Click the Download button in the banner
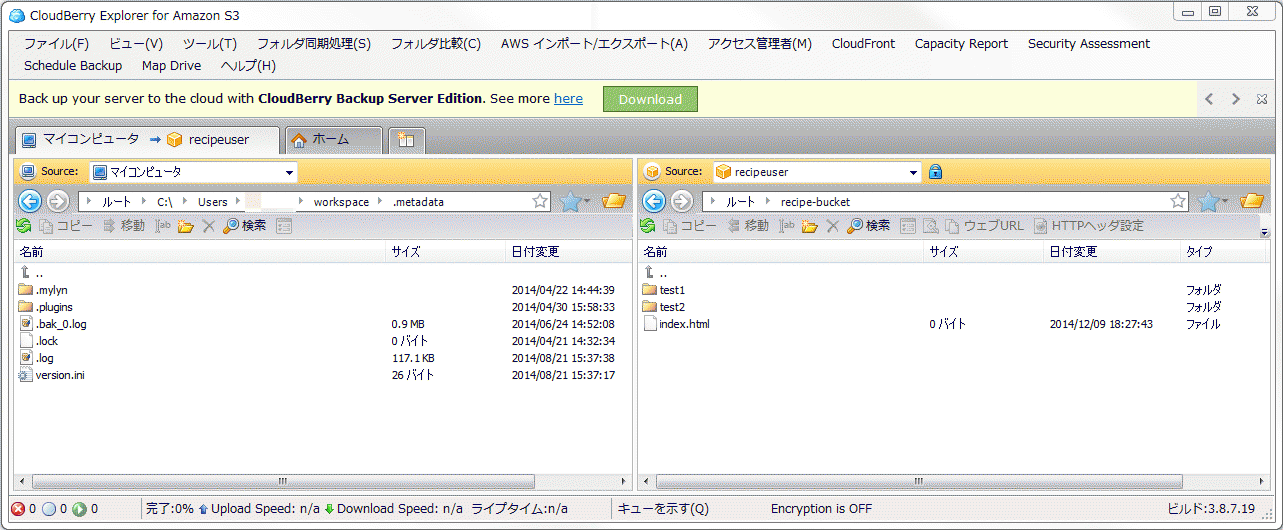 coord(650,99)
